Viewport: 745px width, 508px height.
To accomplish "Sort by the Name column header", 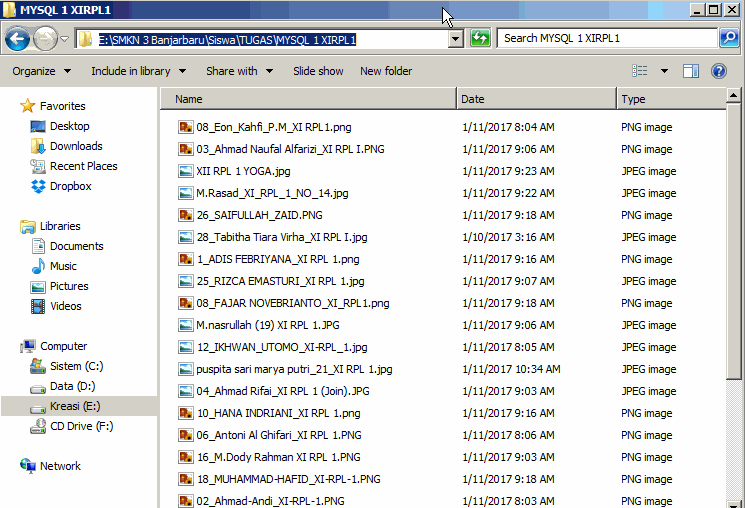I will point(308,99).
